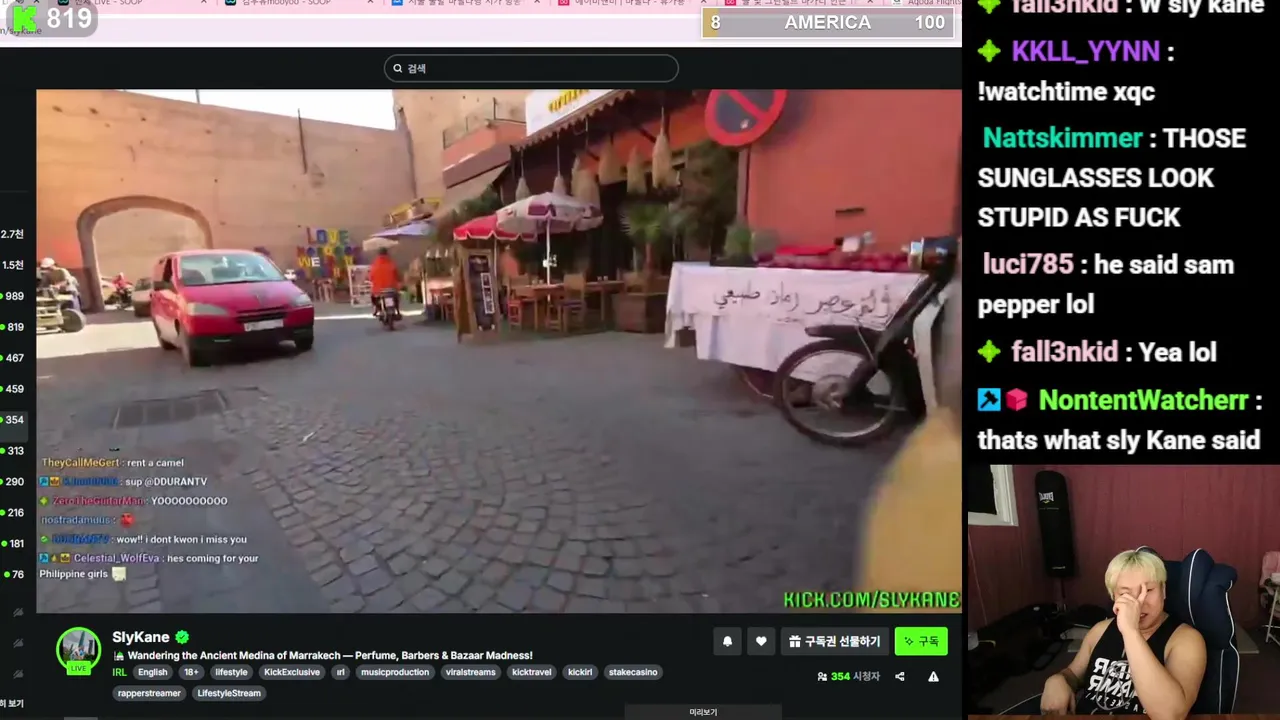Click the heart follow icon
Viewport: 1280px width, 720px height.
pyautogui.click(x=761, y=641)
